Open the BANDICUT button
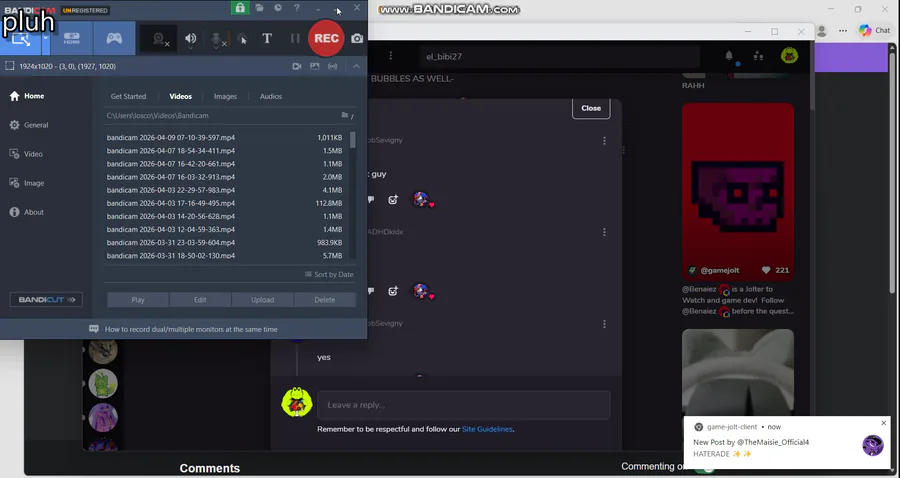 pos(46,300)
